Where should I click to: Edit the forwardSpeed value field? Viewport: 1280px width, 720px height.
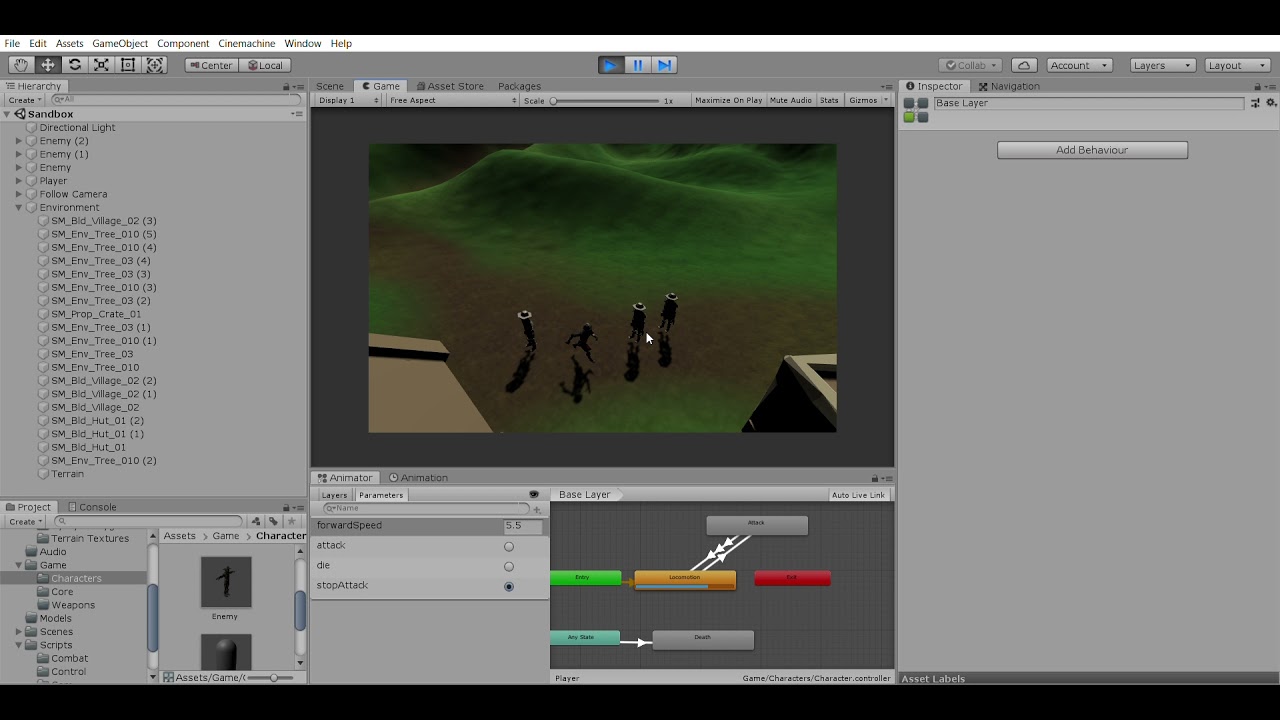(x=523, y=526)
